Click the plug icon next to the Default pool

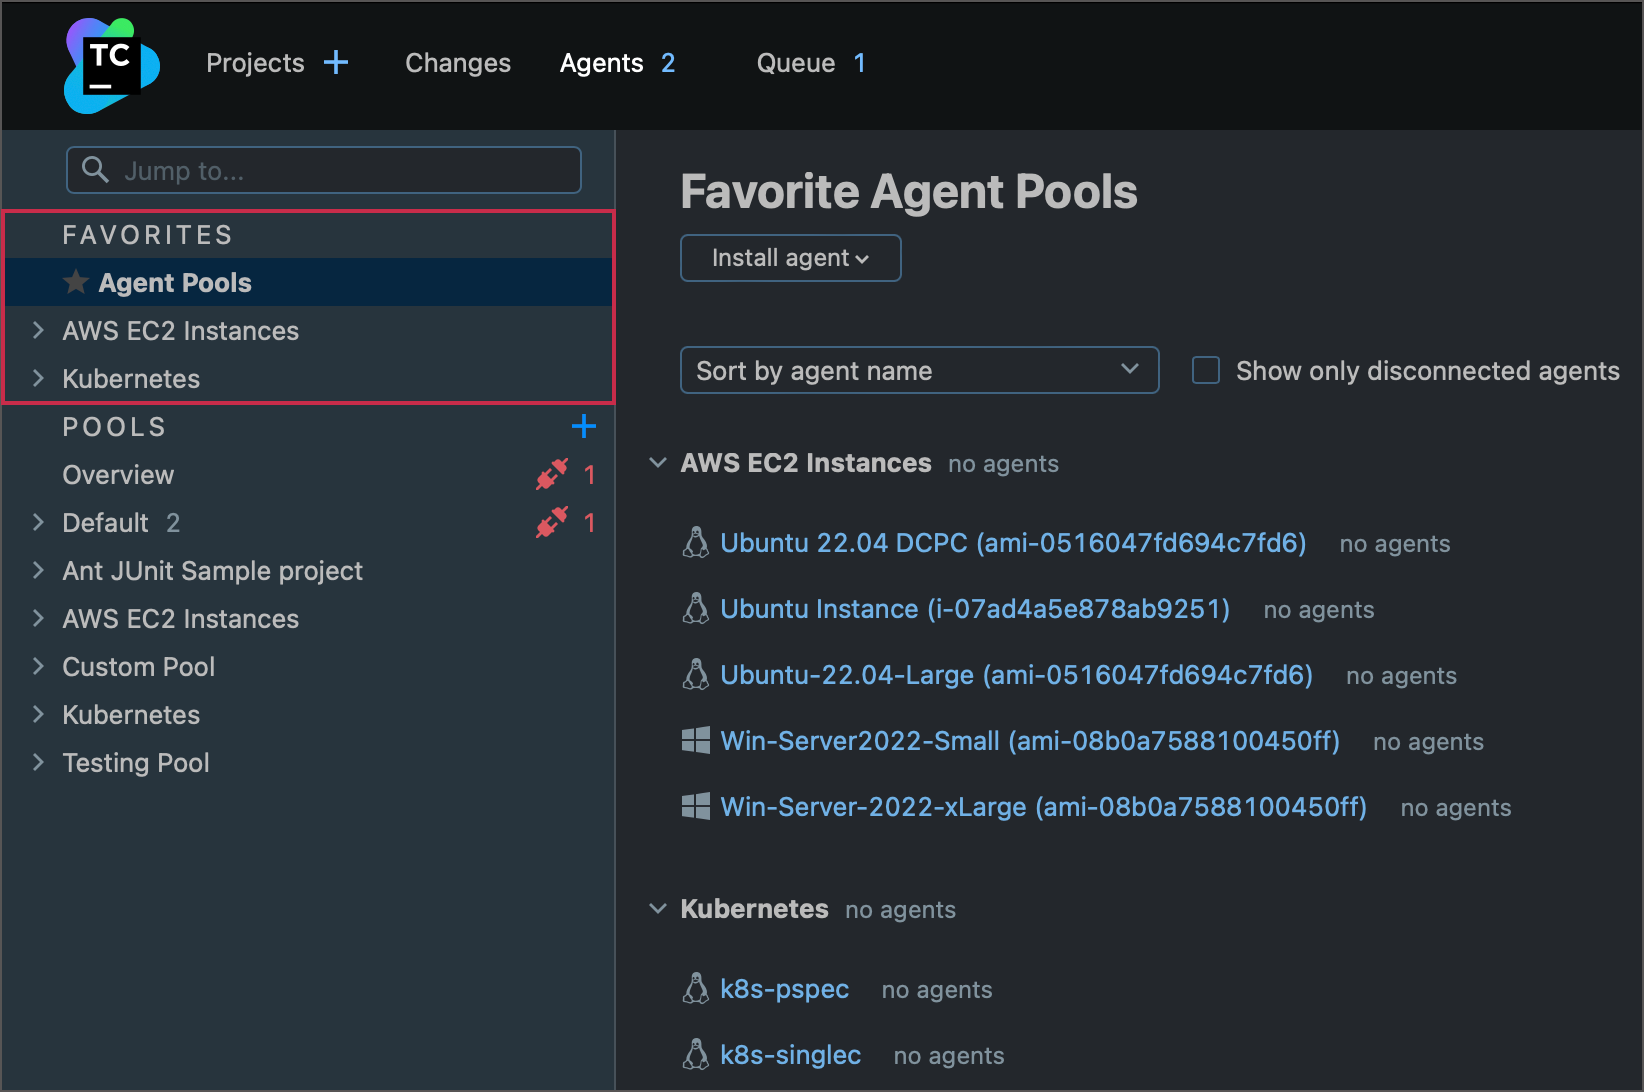553,523
